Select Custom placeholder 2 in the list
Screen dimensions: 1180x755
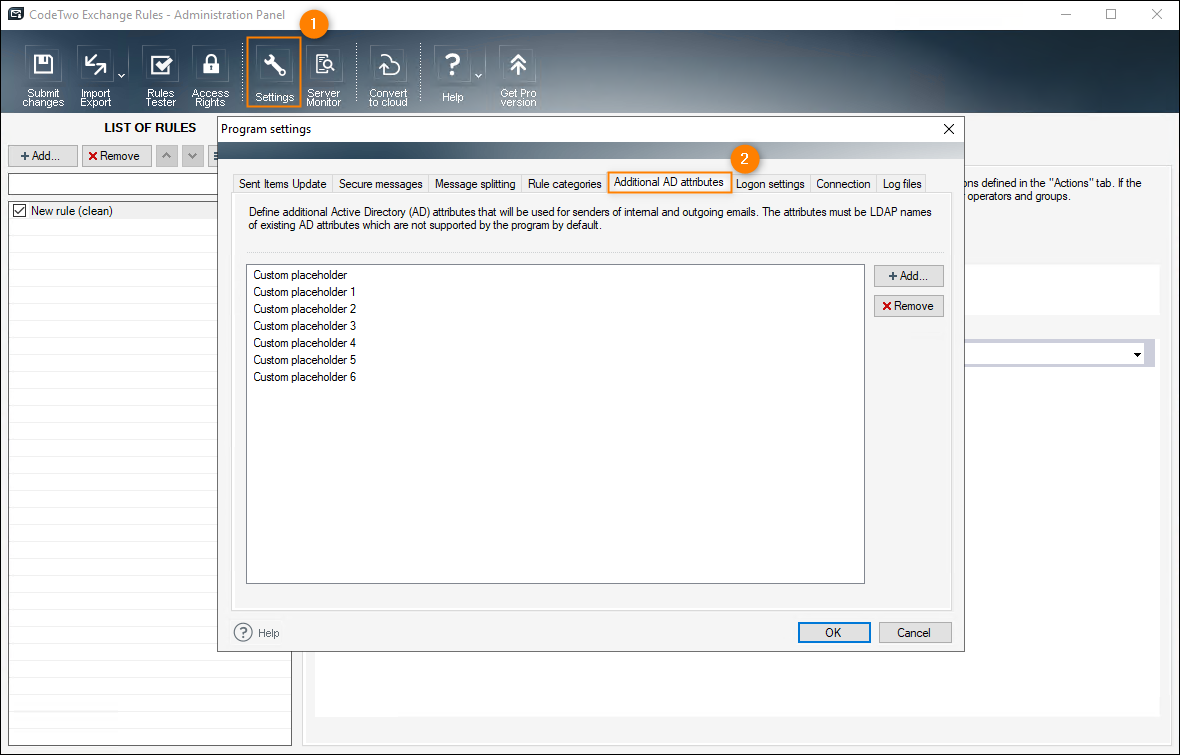point(304,309)
